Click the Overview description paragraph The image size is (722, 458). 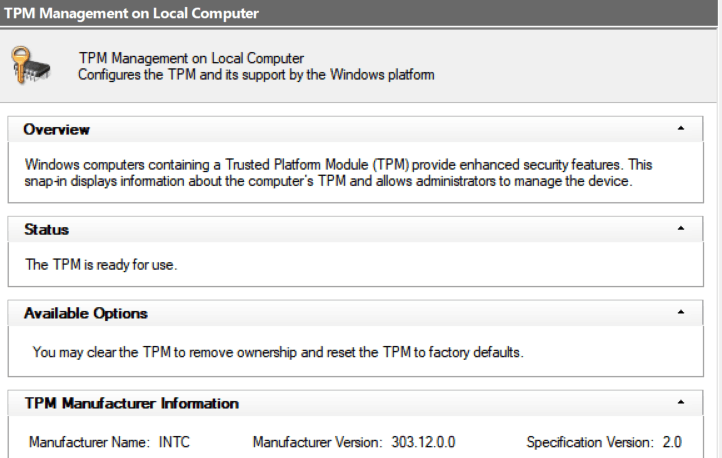338,173
